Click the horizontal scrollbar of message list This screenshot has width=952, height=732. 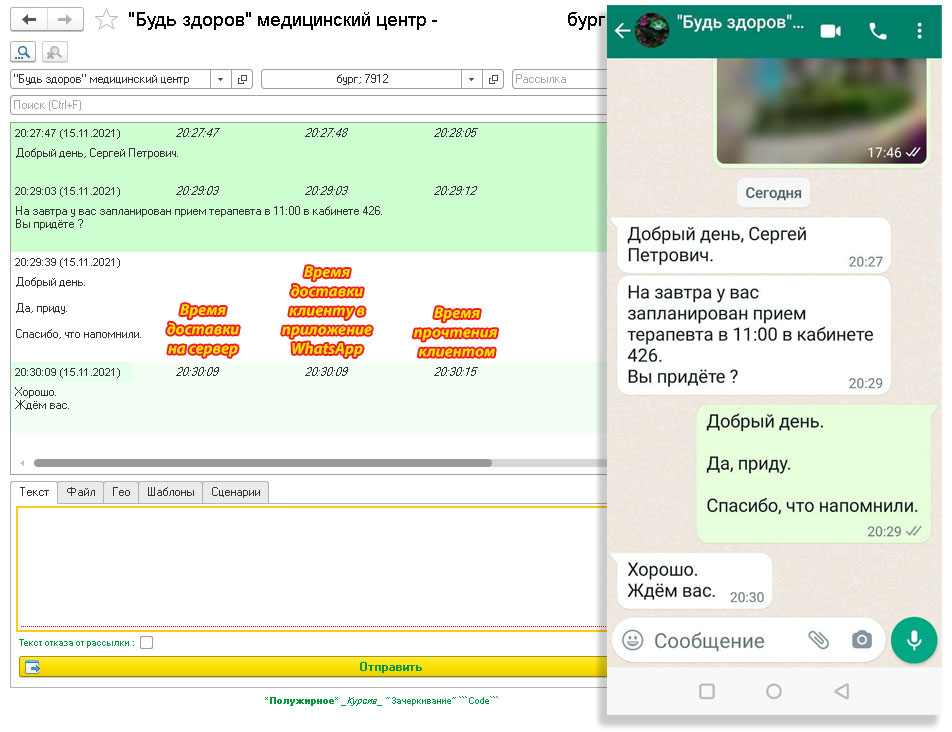pos(262,463)
